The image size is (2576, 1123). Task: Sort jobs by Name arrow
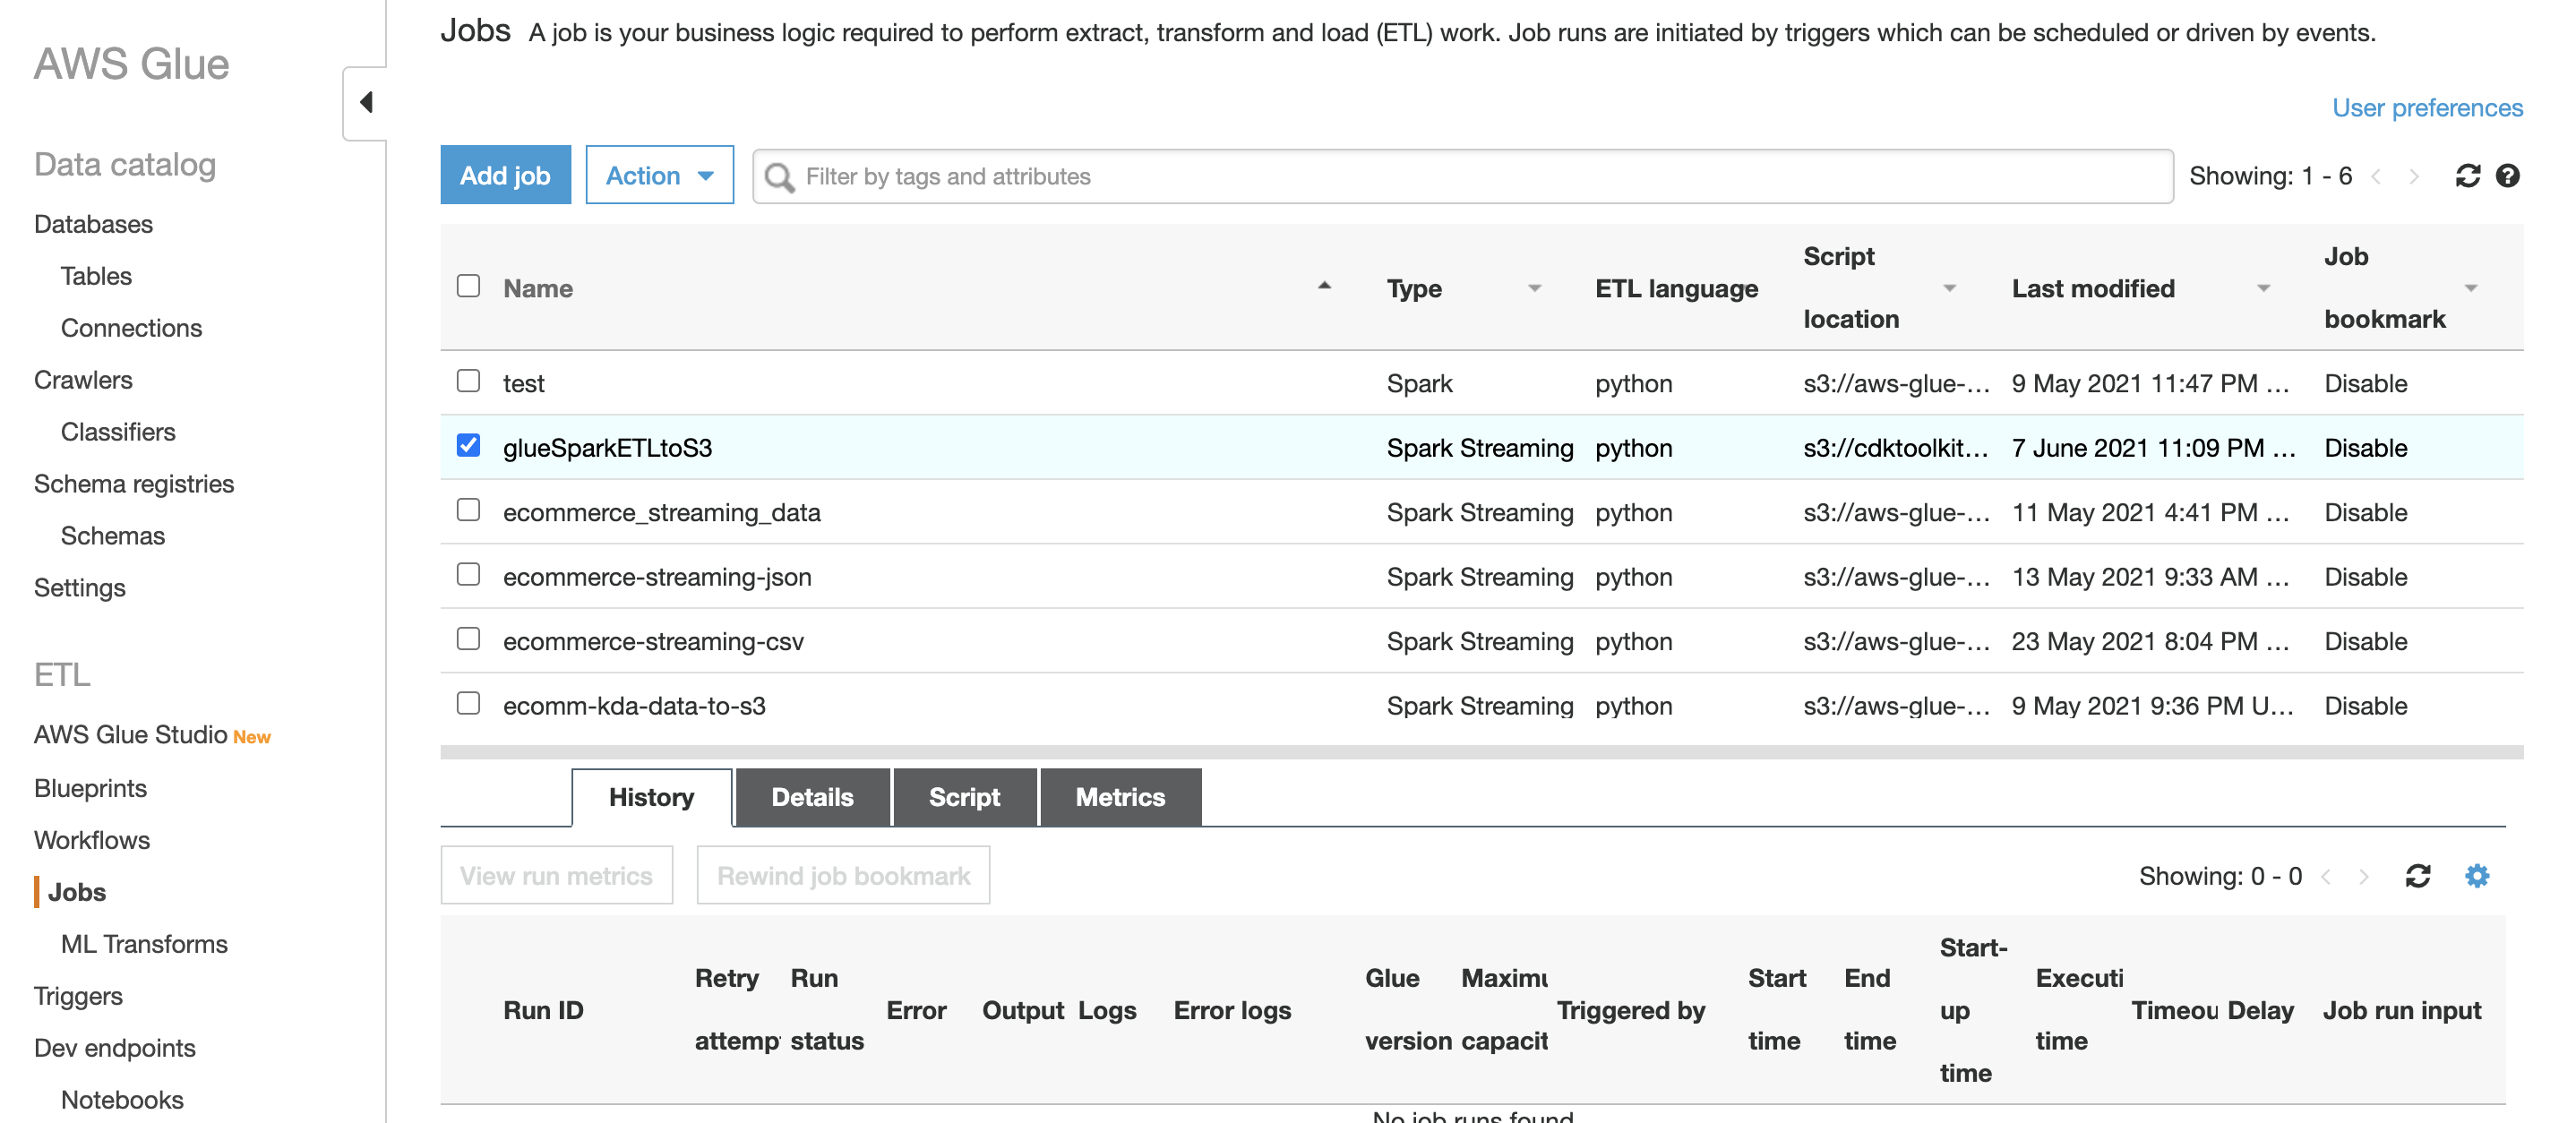[x=1324, y=286]
